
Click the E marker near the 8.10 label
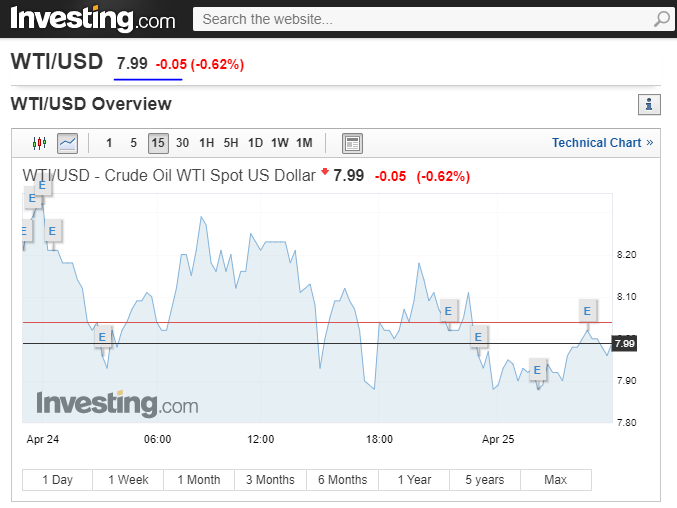[587, 311]
